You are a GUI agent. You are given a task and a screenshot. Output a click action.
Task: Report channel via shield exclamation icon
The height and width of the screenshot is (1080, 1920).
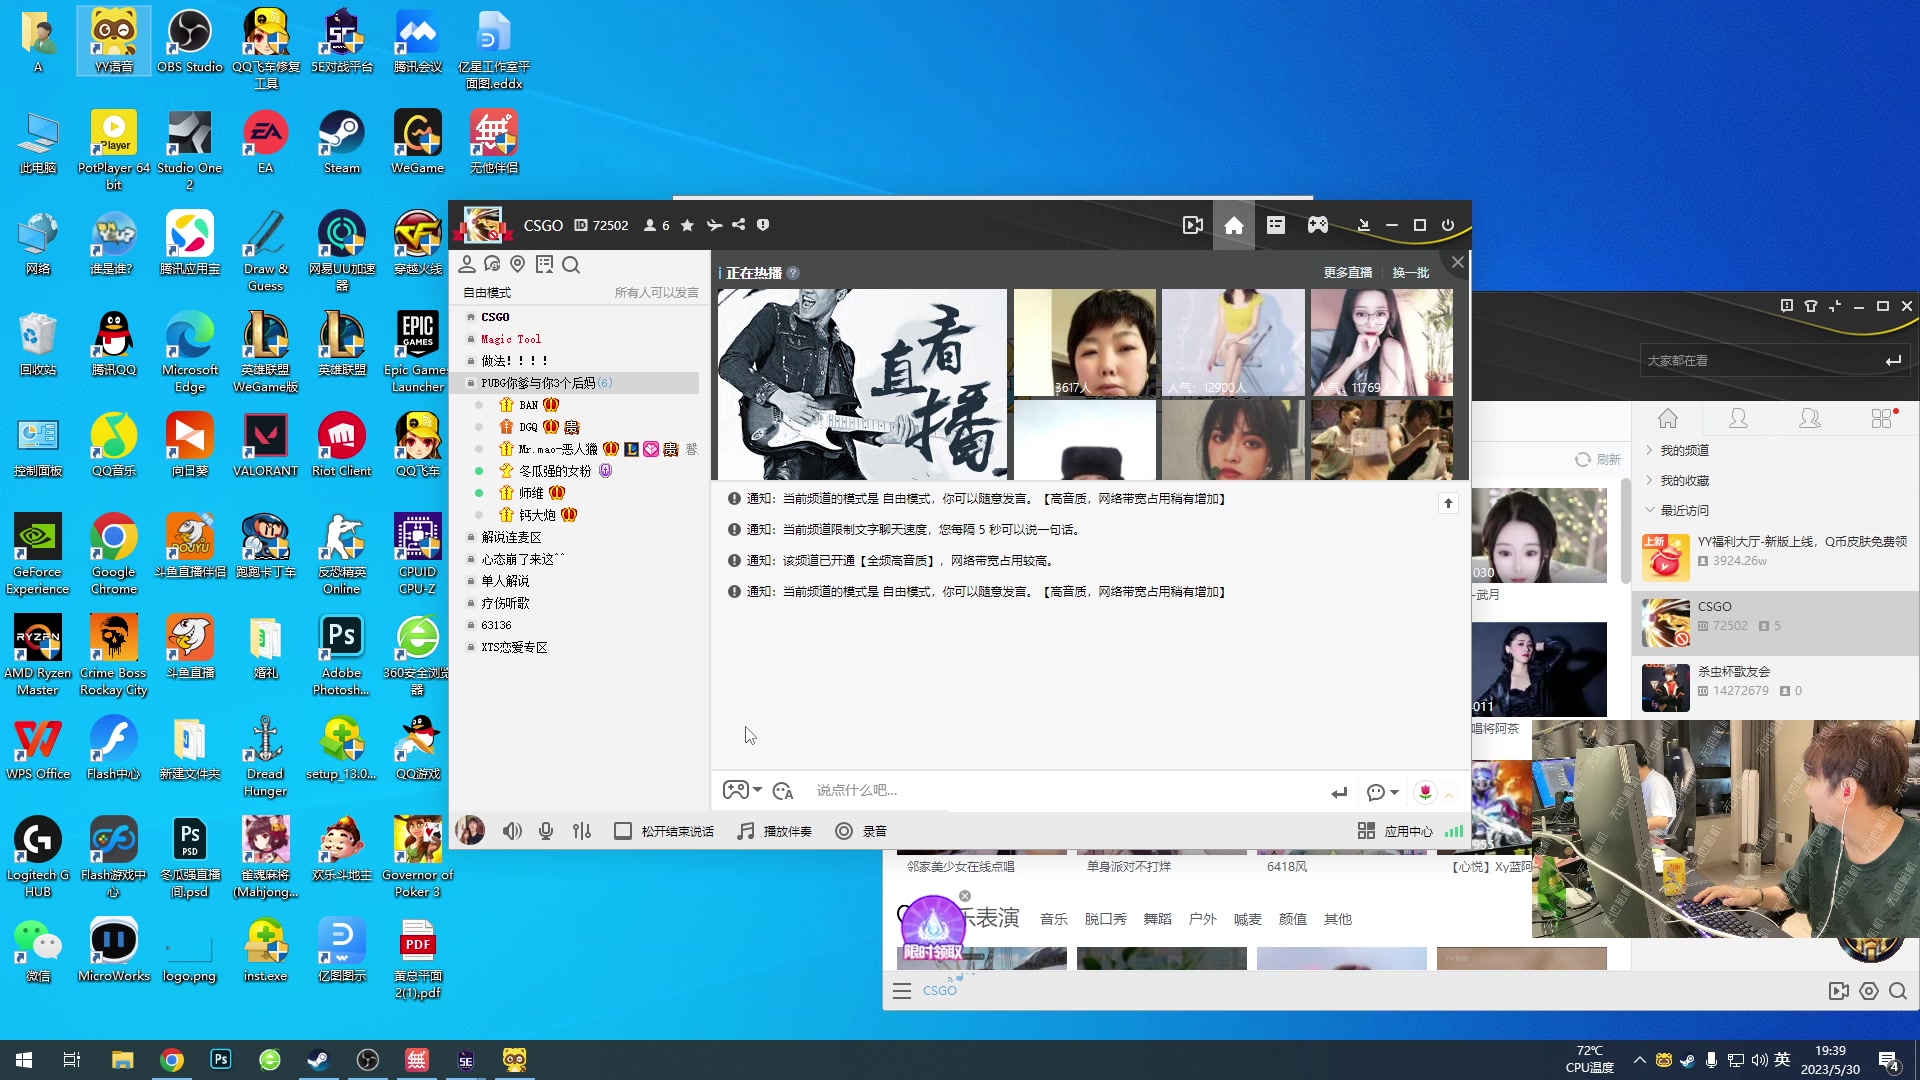(x=763, y=225)
